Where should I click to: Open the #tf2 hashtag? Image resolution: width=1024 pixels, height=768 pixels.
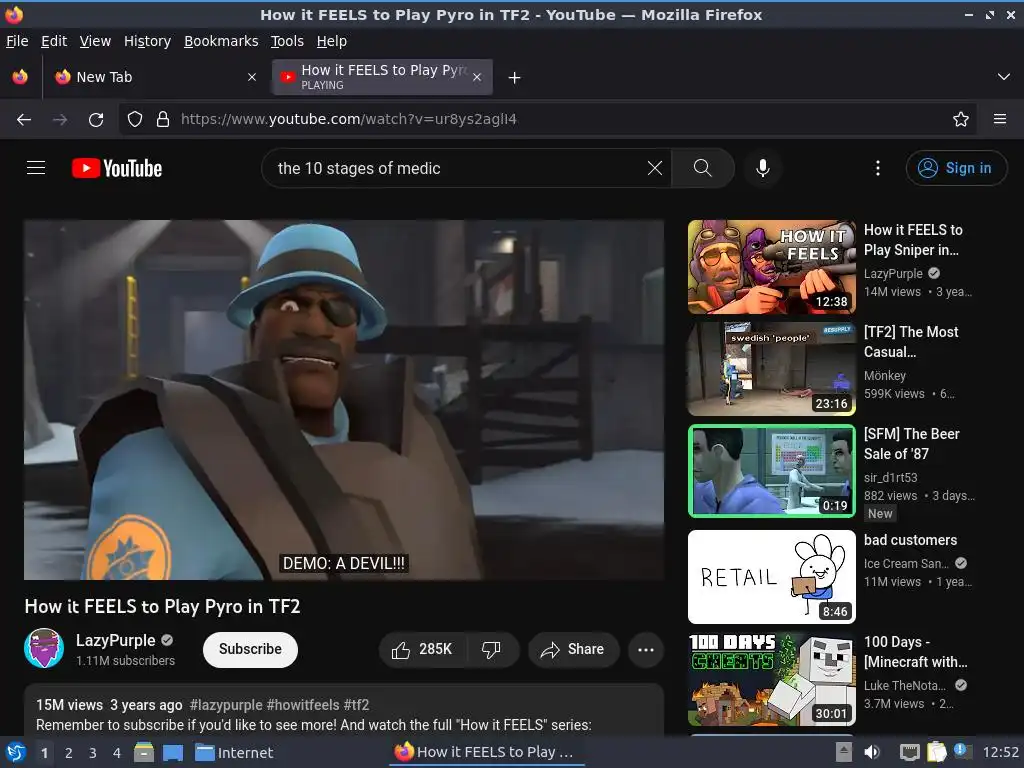(x=357, y=705)
